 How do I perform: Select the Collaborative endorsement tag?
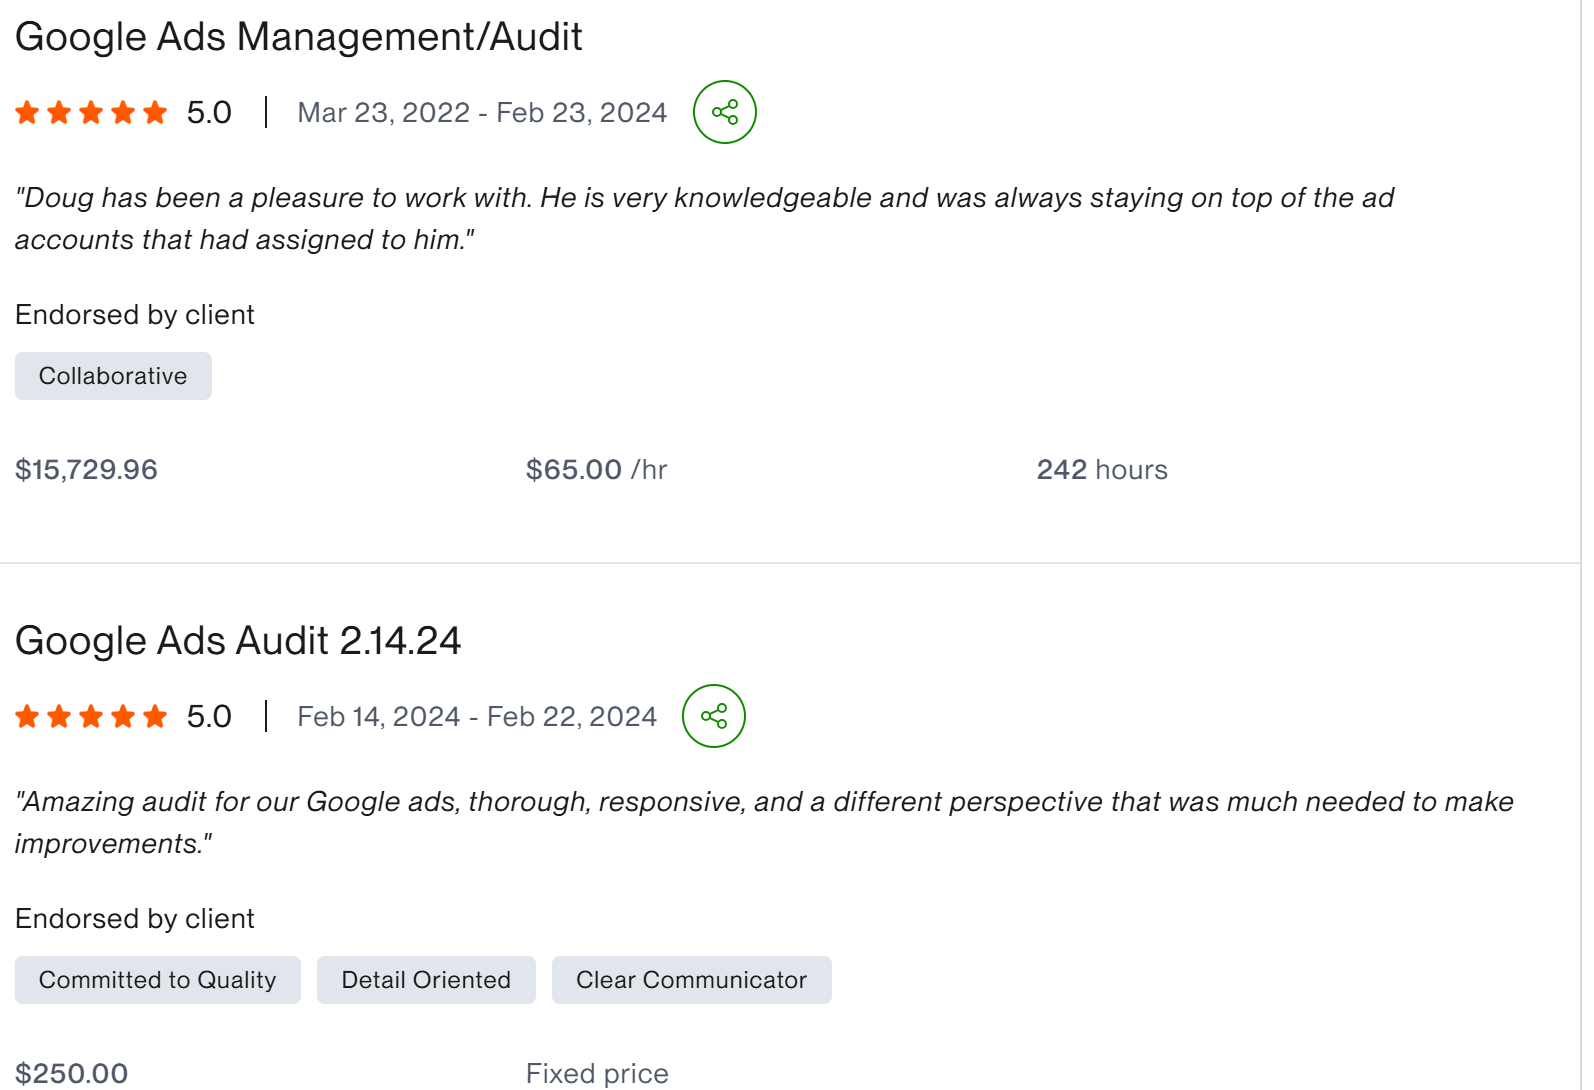point(113,376)
